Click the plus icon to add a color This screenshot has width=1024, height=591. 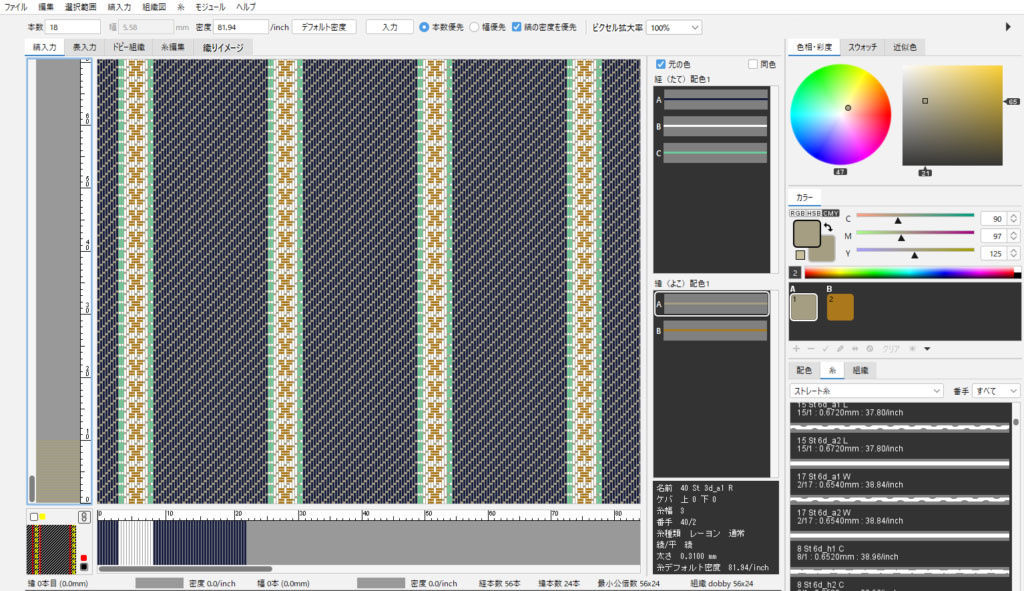[796, 348]
